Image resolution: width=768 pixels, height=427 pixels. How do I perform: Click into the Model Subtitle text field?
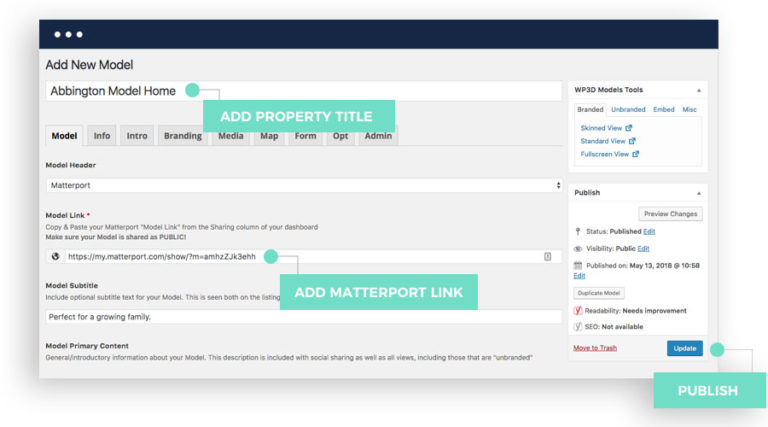pos(304,316)
